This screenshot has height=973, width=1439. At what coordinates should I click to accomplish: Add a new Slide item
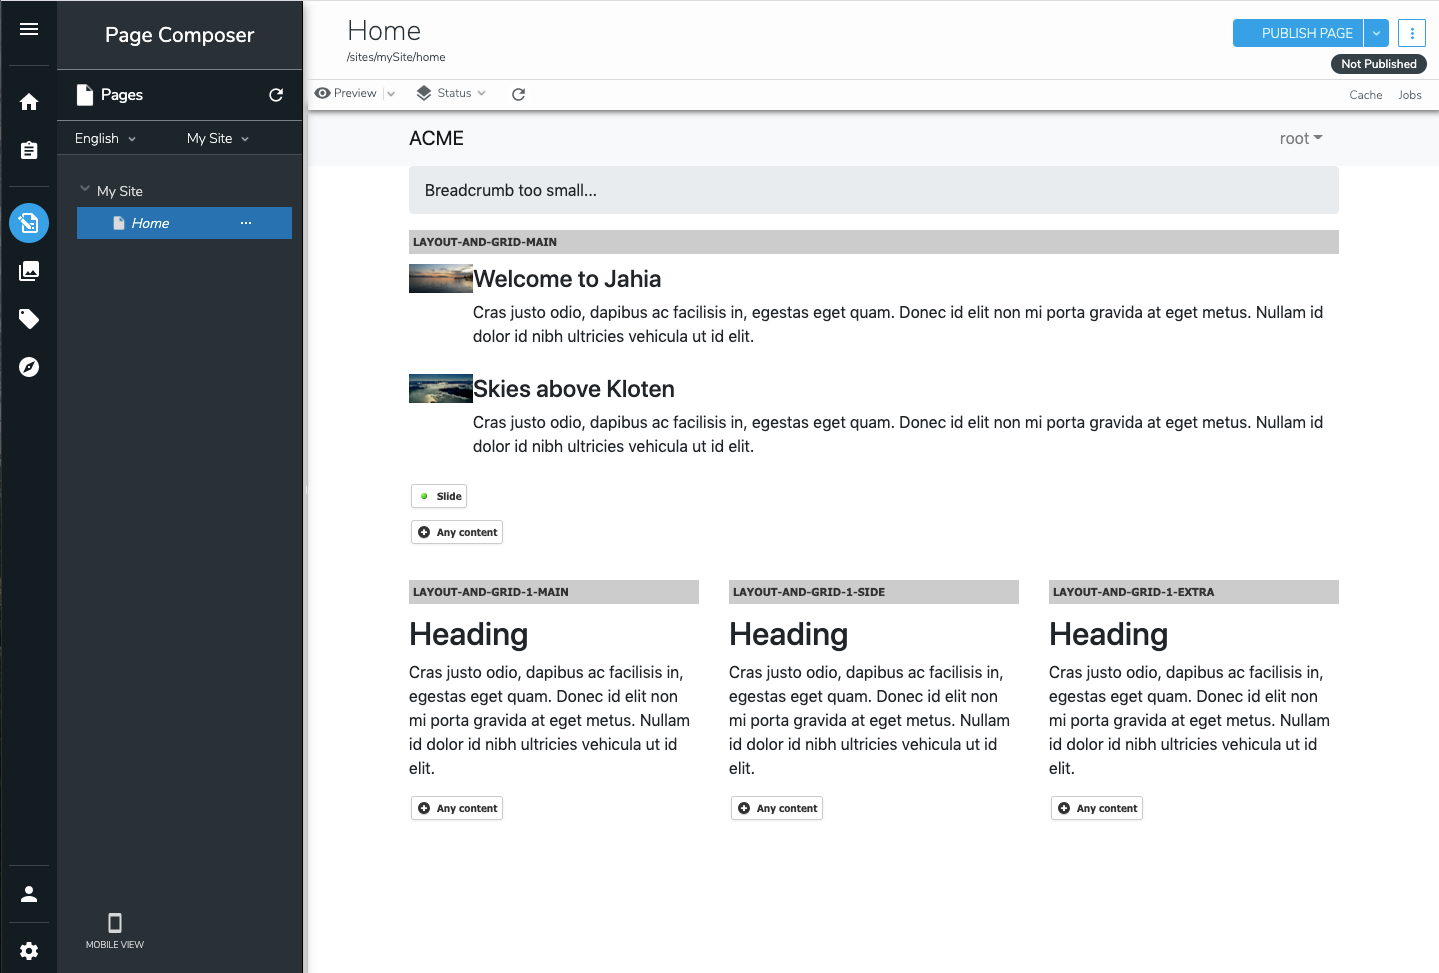coord(439,496)
